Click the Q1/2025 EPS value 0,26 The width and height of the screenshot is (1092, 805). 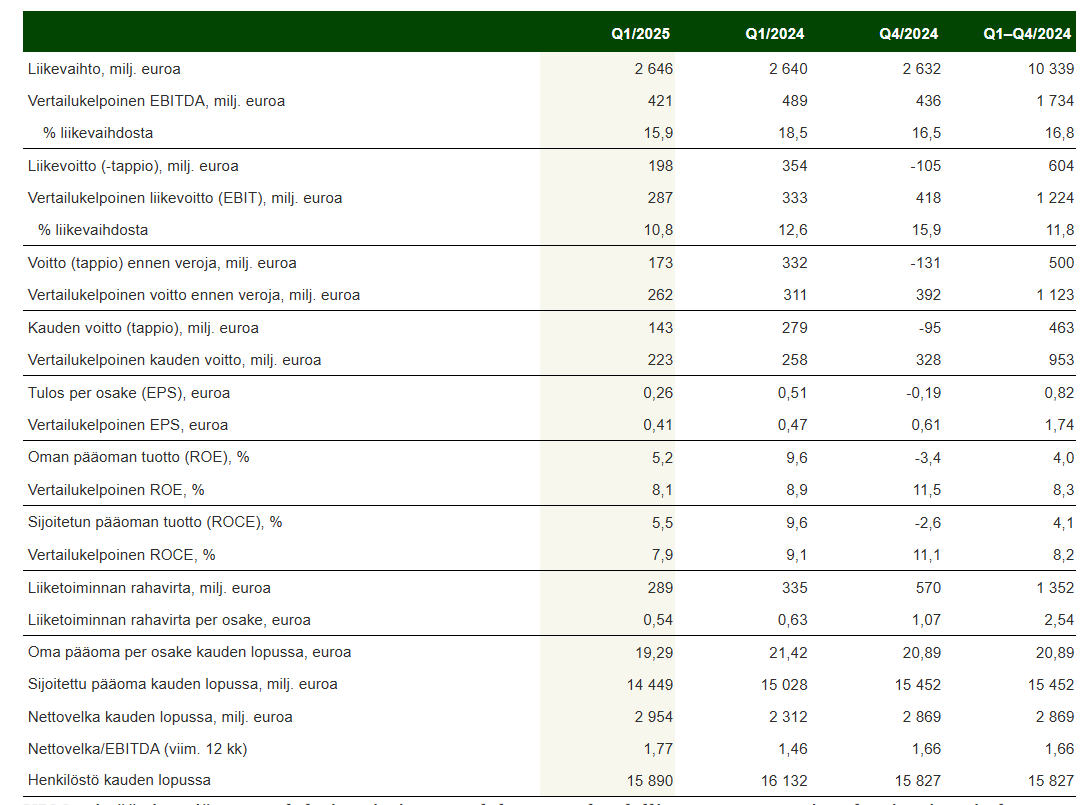tap(657, 393)
